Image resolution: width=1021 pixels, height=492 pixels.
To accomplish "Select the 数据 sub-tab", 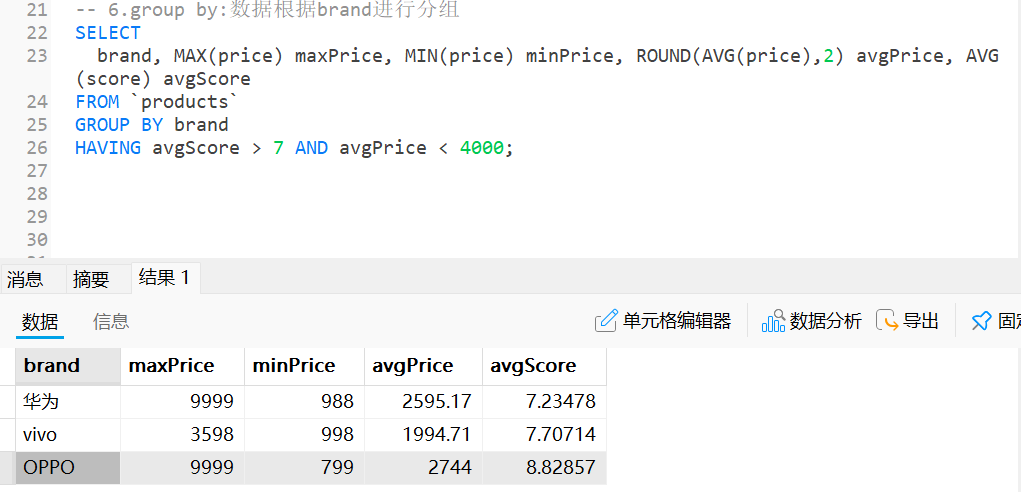I will click(40, 321).
